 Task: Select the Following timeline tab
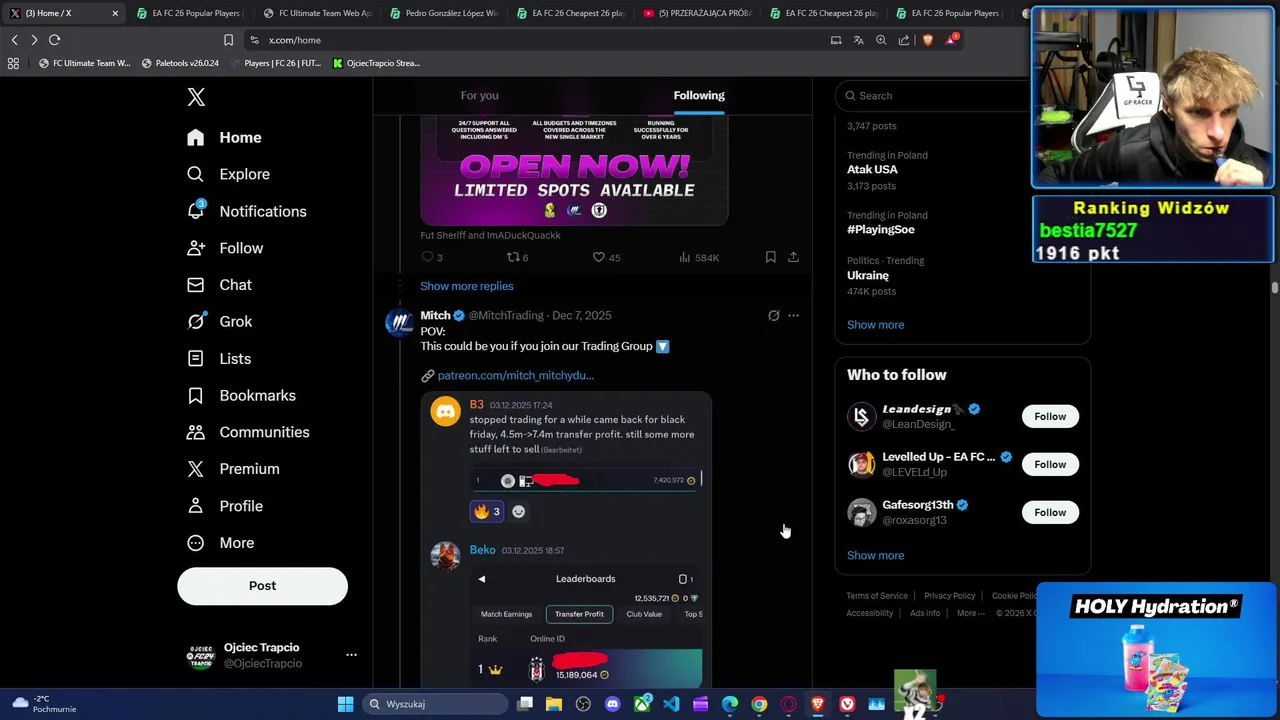coord(699,96)
